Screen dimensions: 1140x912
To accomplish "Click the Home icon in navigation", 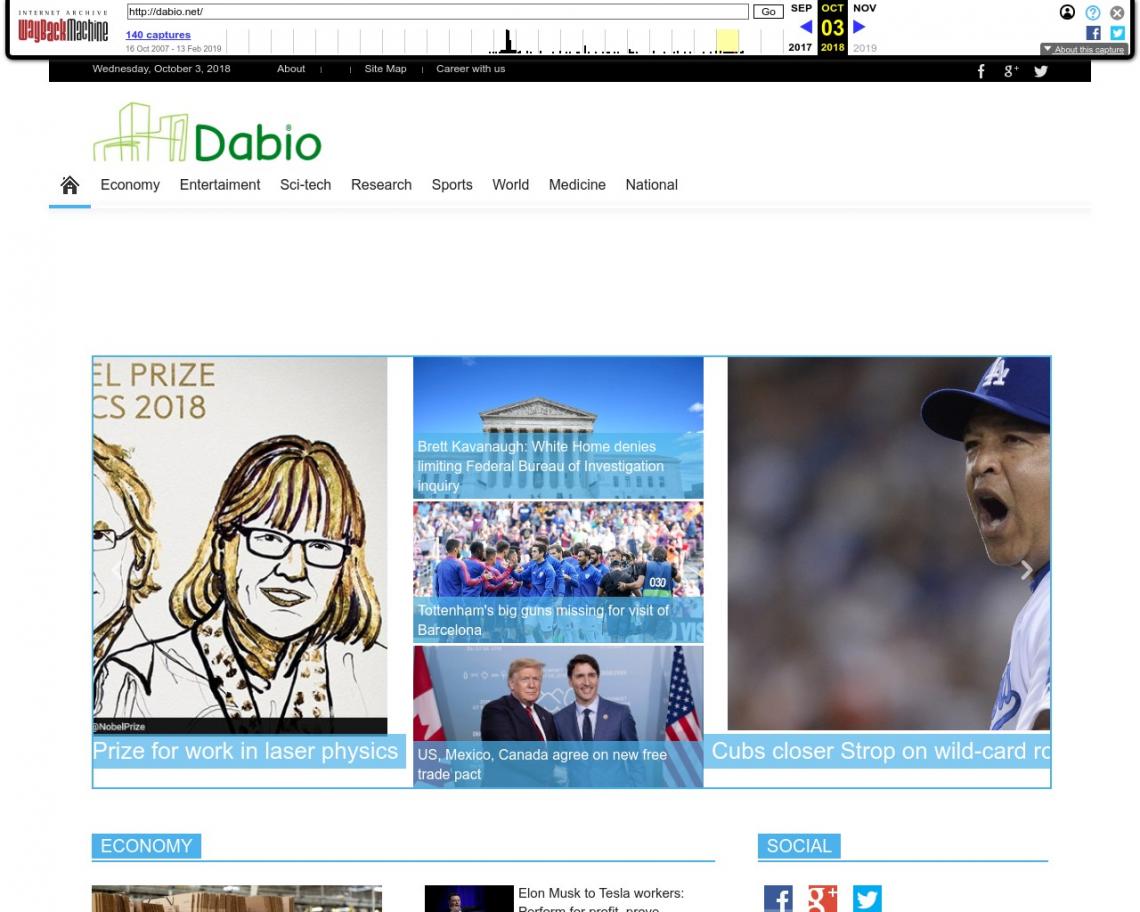I will (x=70, y=185).
